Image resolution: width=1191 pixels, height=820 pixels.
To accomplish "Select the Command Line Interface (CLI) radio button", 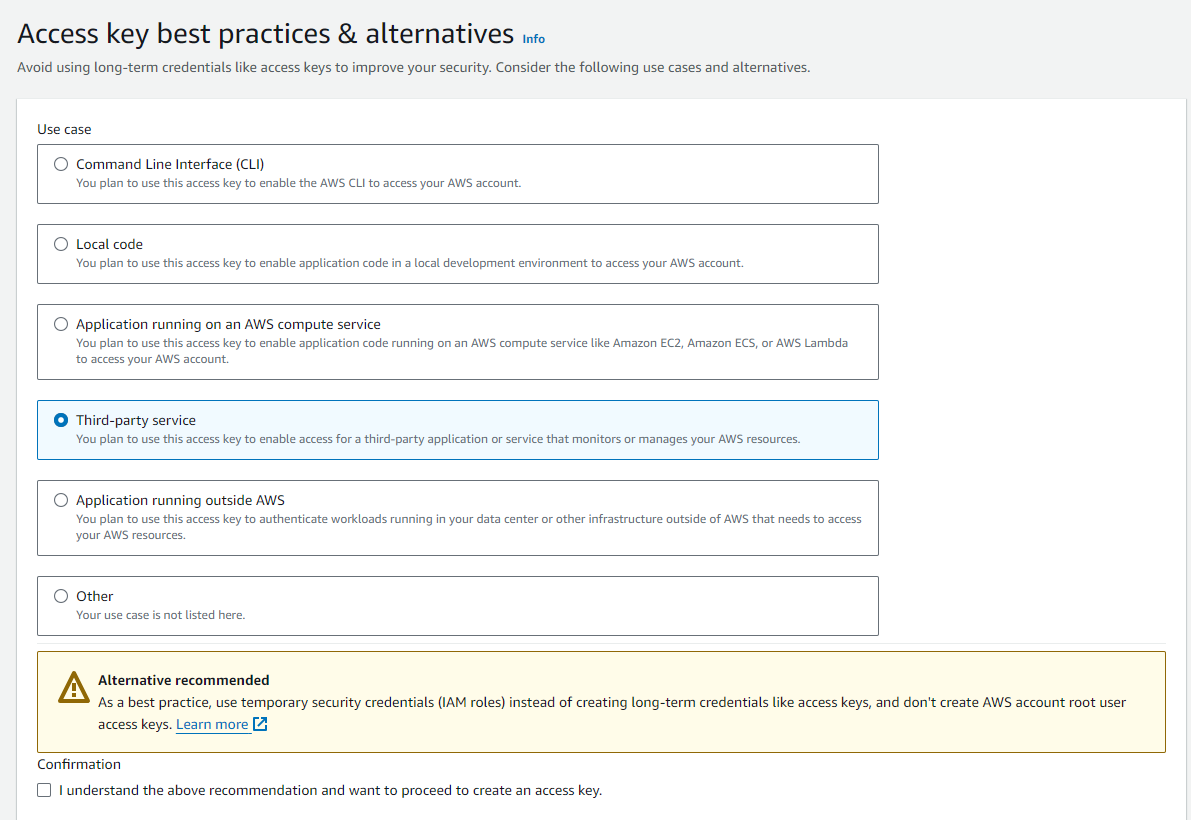I will (61, 164).
